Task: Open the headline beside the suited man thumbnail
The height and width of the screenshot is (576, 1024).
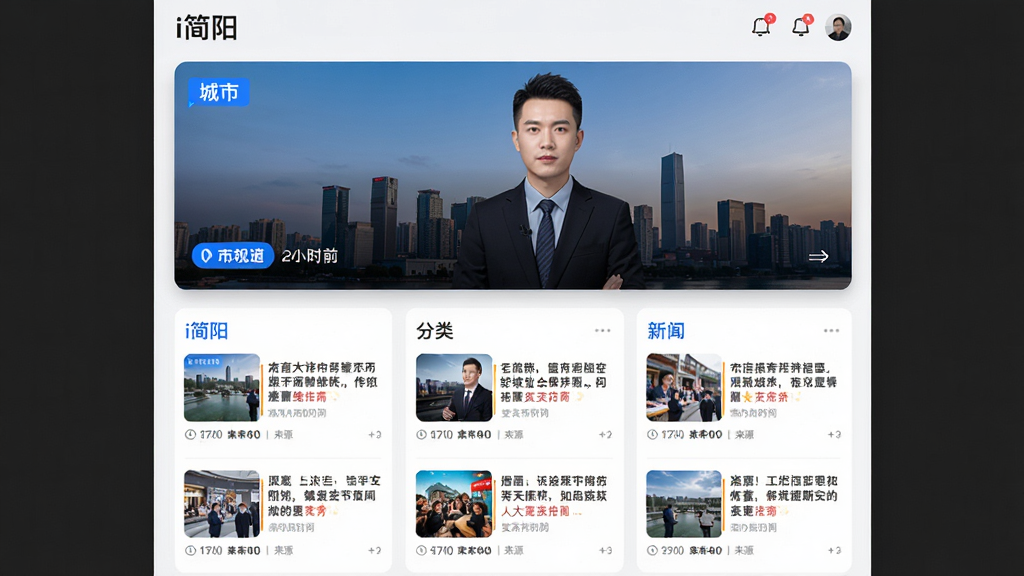Action: [x=554, y=382]
